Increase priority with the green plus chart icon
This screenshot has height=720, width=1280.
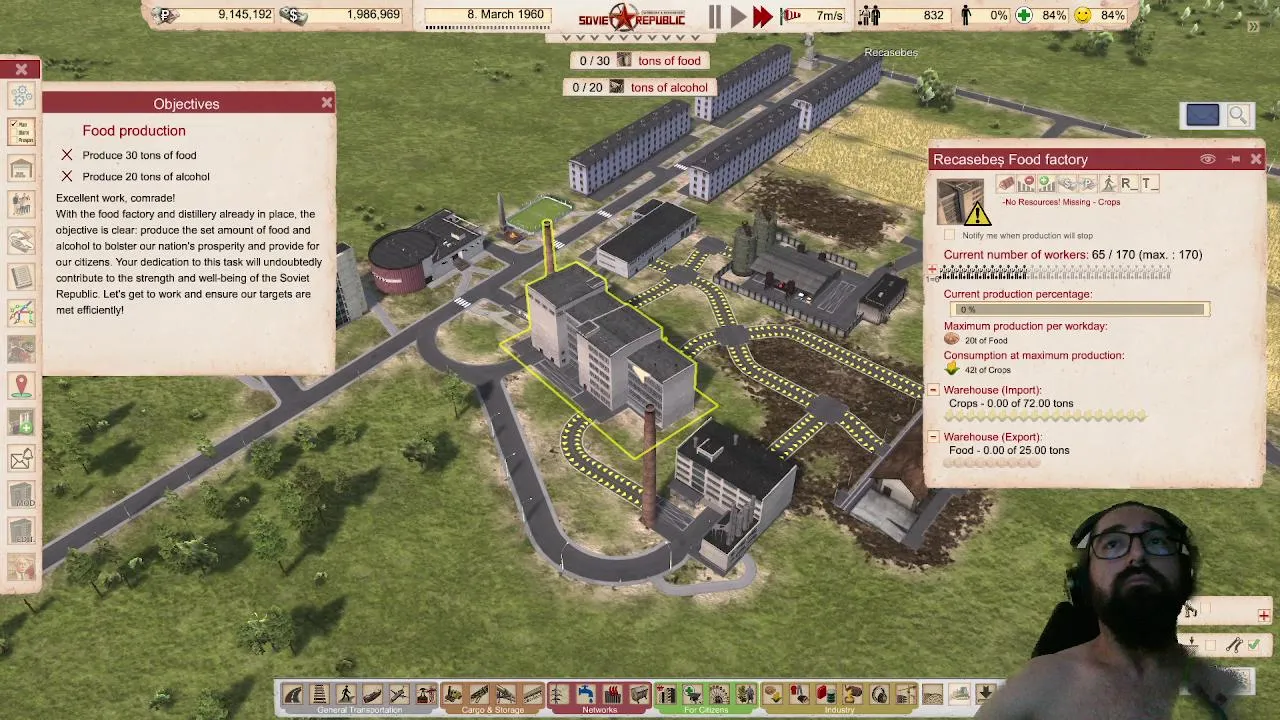pyautogui.click(x=1047, y=183)
